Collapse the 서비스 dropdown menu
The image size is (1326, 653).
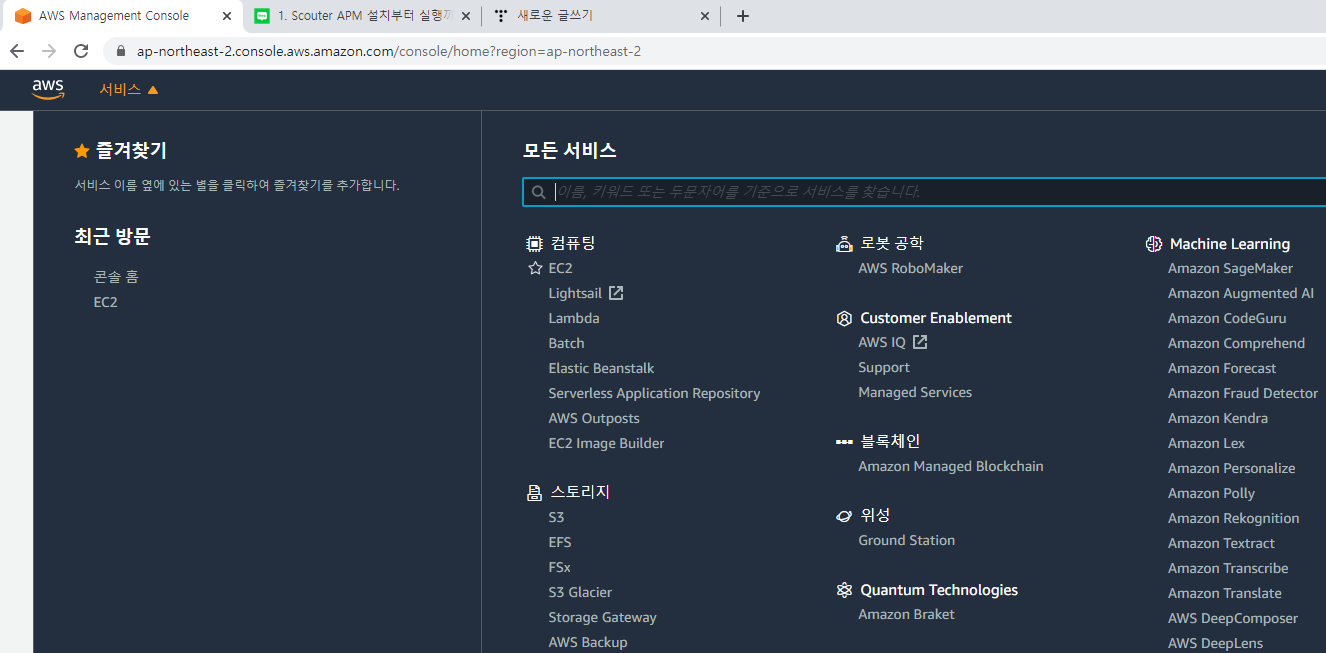click(x=129, y=90)
